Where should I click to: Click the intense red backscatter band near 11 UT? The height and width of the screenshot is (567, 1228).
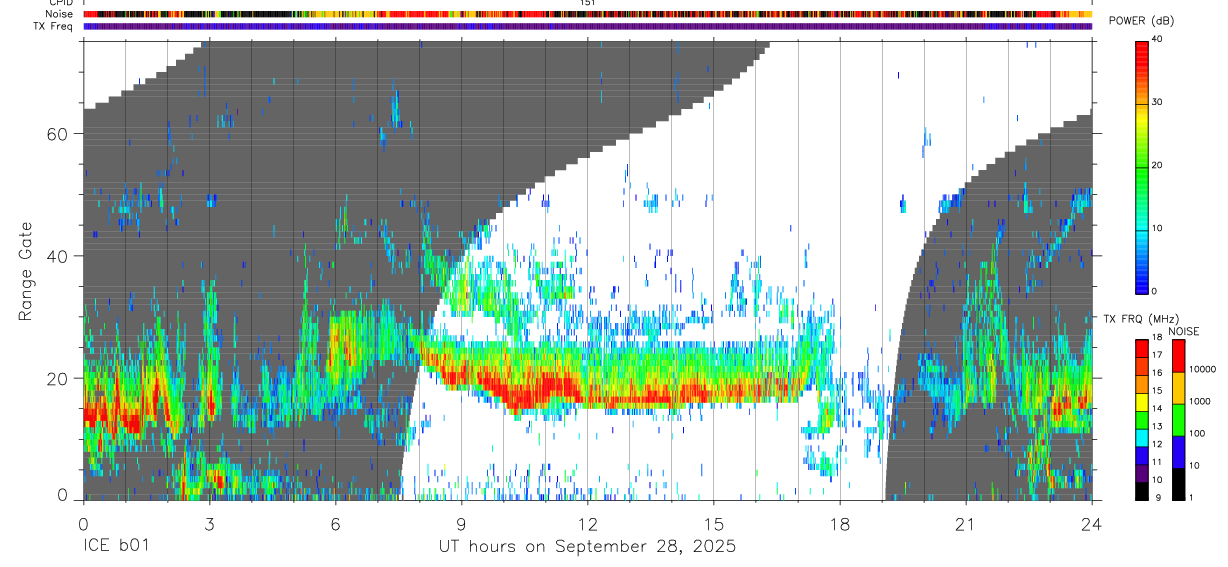click(x=540, y=388)
